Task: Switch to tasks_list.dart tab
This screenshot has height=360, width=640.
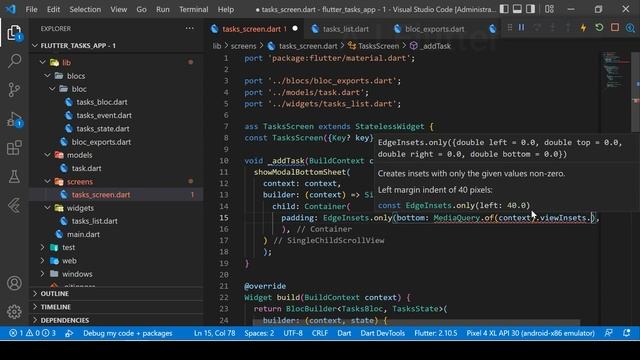Action: tap(345, 29)
